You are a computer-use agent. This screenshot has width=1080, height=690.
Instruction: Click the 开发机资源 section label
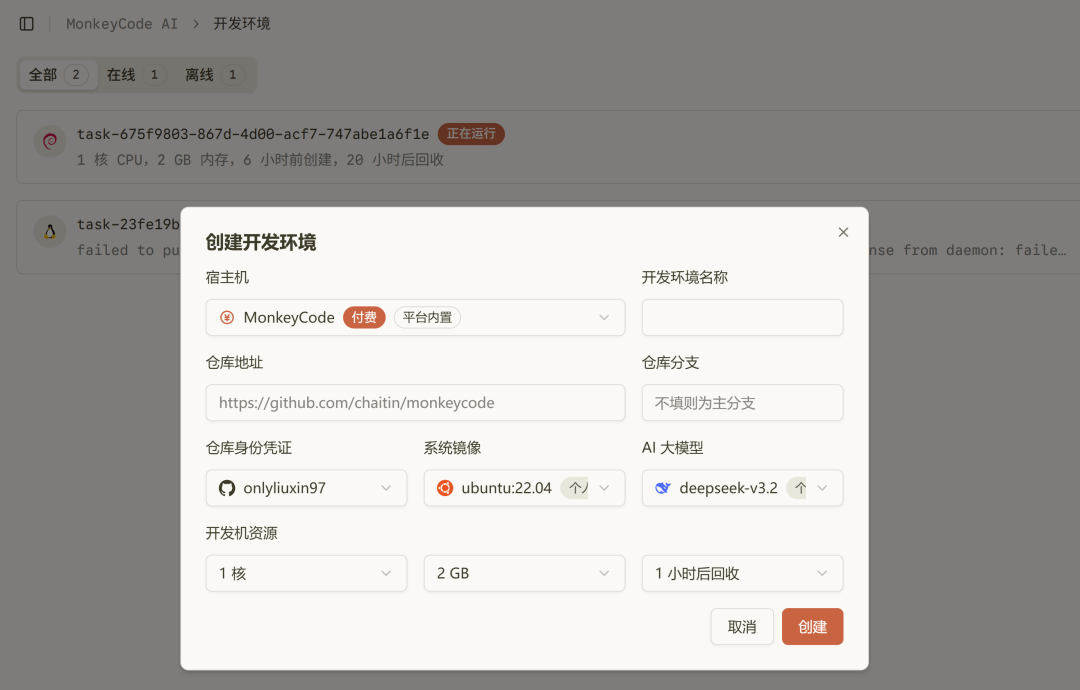242,533
